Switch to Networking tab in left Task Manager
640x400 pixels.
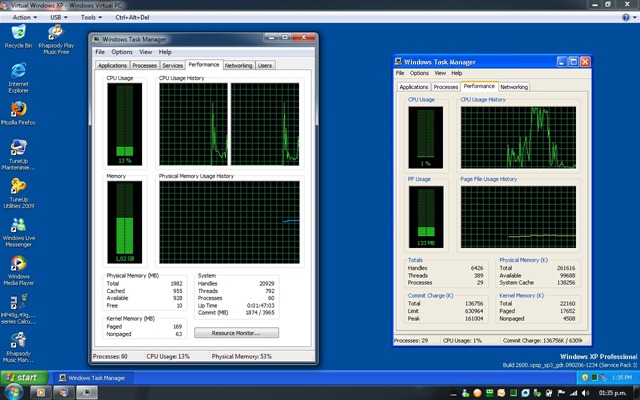(x=238, y=65)
